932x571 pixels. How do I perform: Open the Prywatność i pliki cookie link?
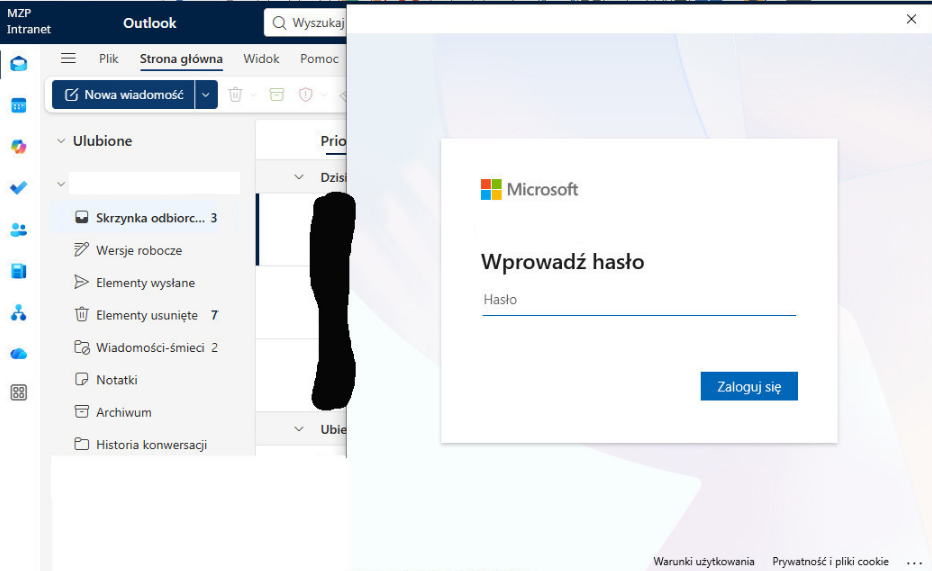point(830,561)
